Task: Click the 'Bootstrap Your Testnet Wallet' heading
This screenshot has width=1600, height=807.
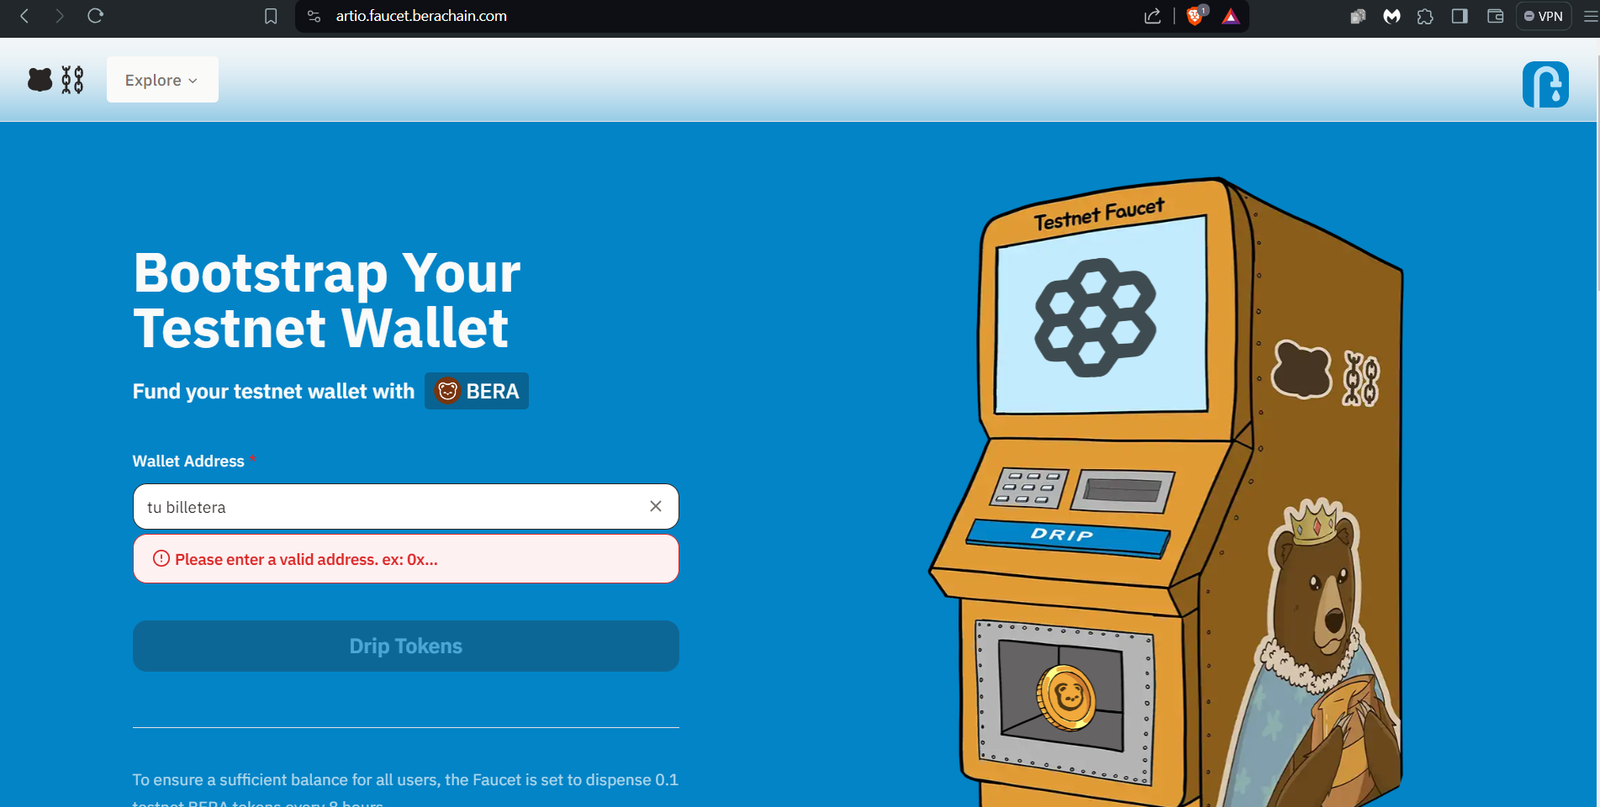Action: click(327, 300)
